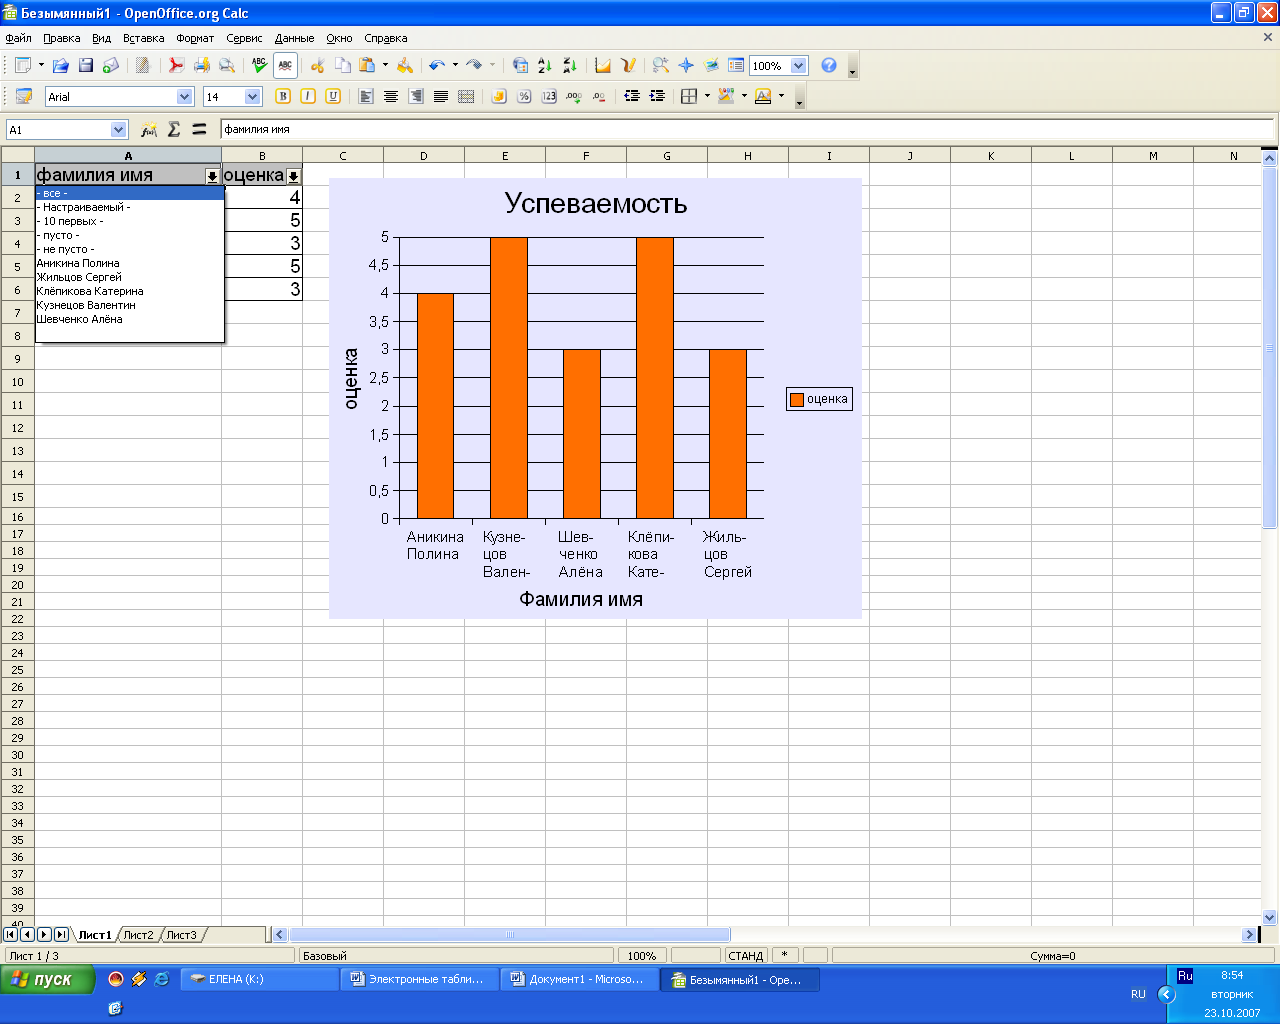Copy the selection to the clipboard
1280x1024 pixels.
pyautogui.click(x=343, y=66)
